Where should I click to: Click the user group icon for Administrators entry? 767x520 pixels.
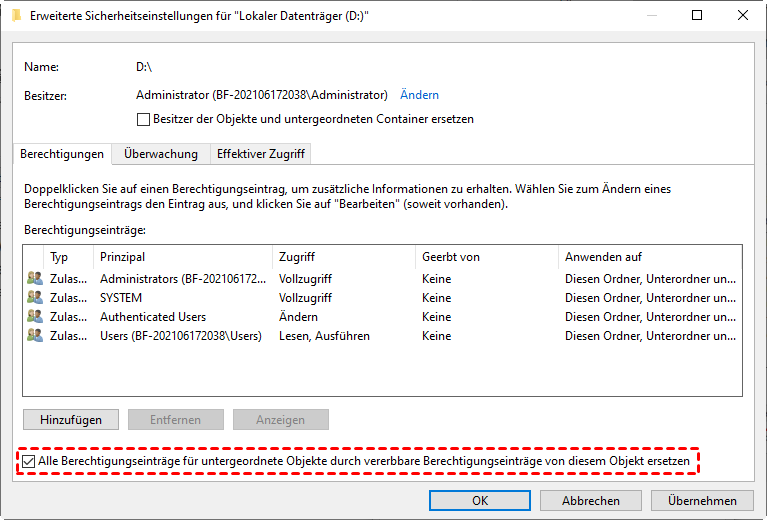click(35, 278)
